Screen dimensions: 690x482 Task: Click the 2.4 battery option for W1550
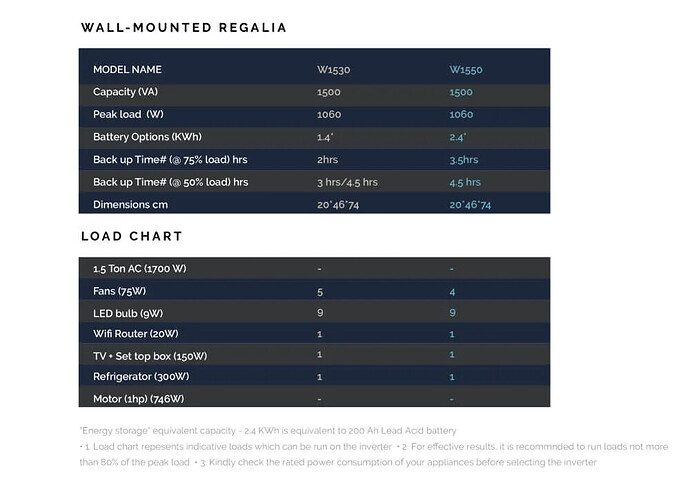click(458, 137)
